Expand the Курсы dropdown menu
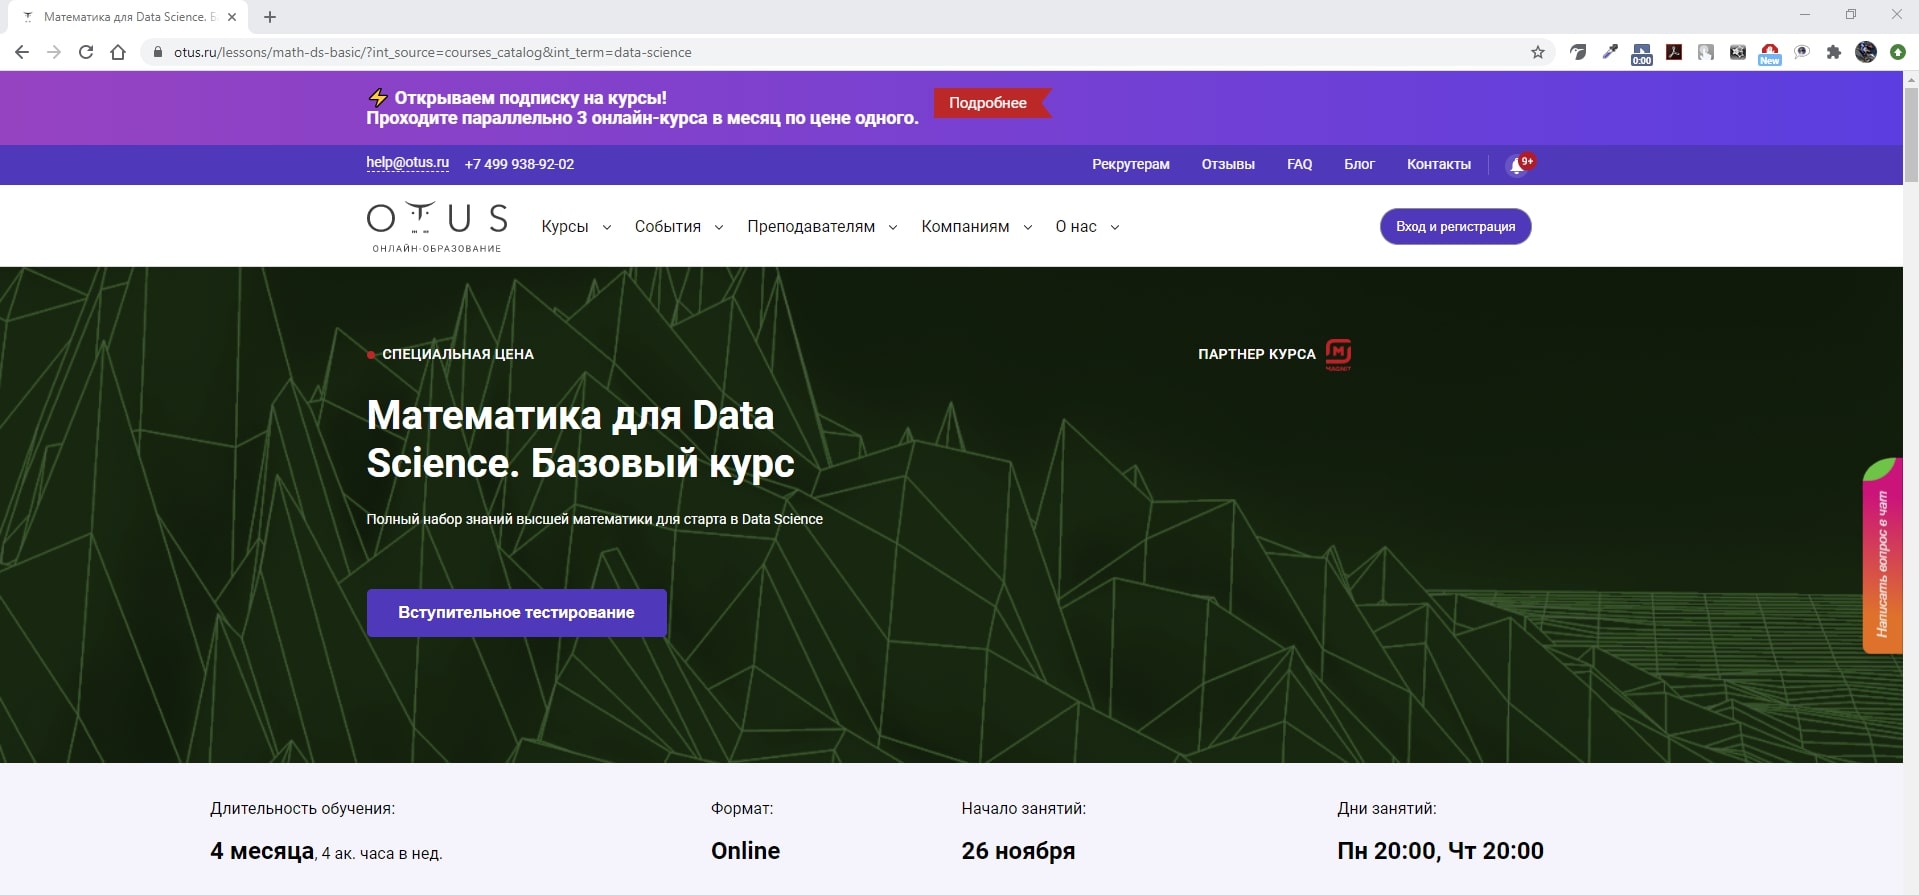Screen dimensions: 1919x895 click(576, 227)
